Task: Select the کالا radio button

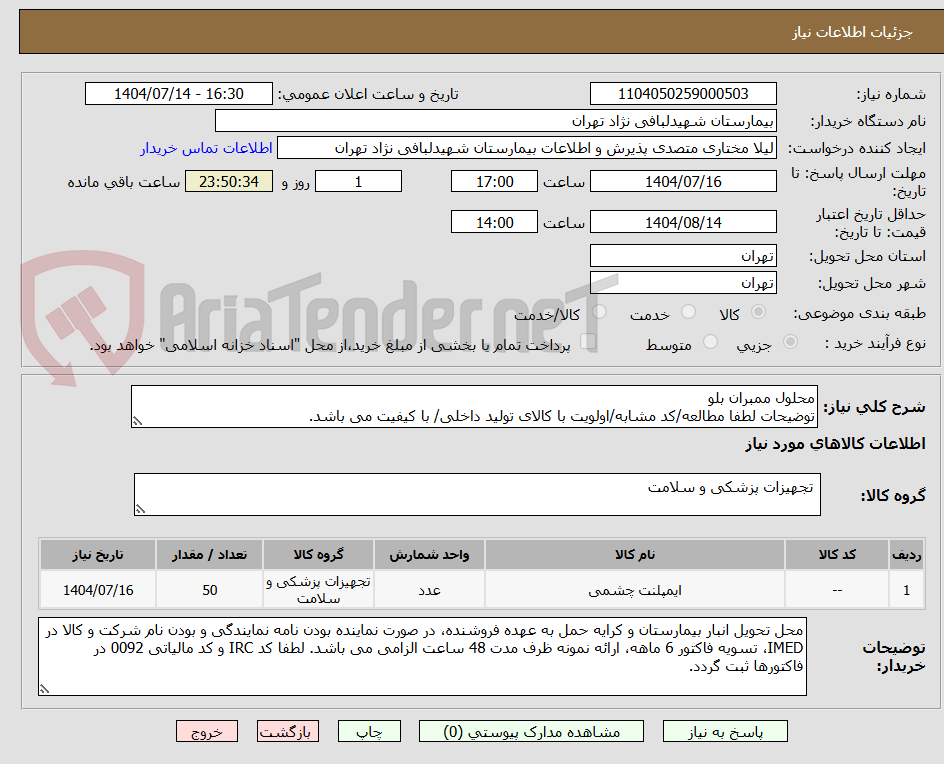Action: pos(758,312)
